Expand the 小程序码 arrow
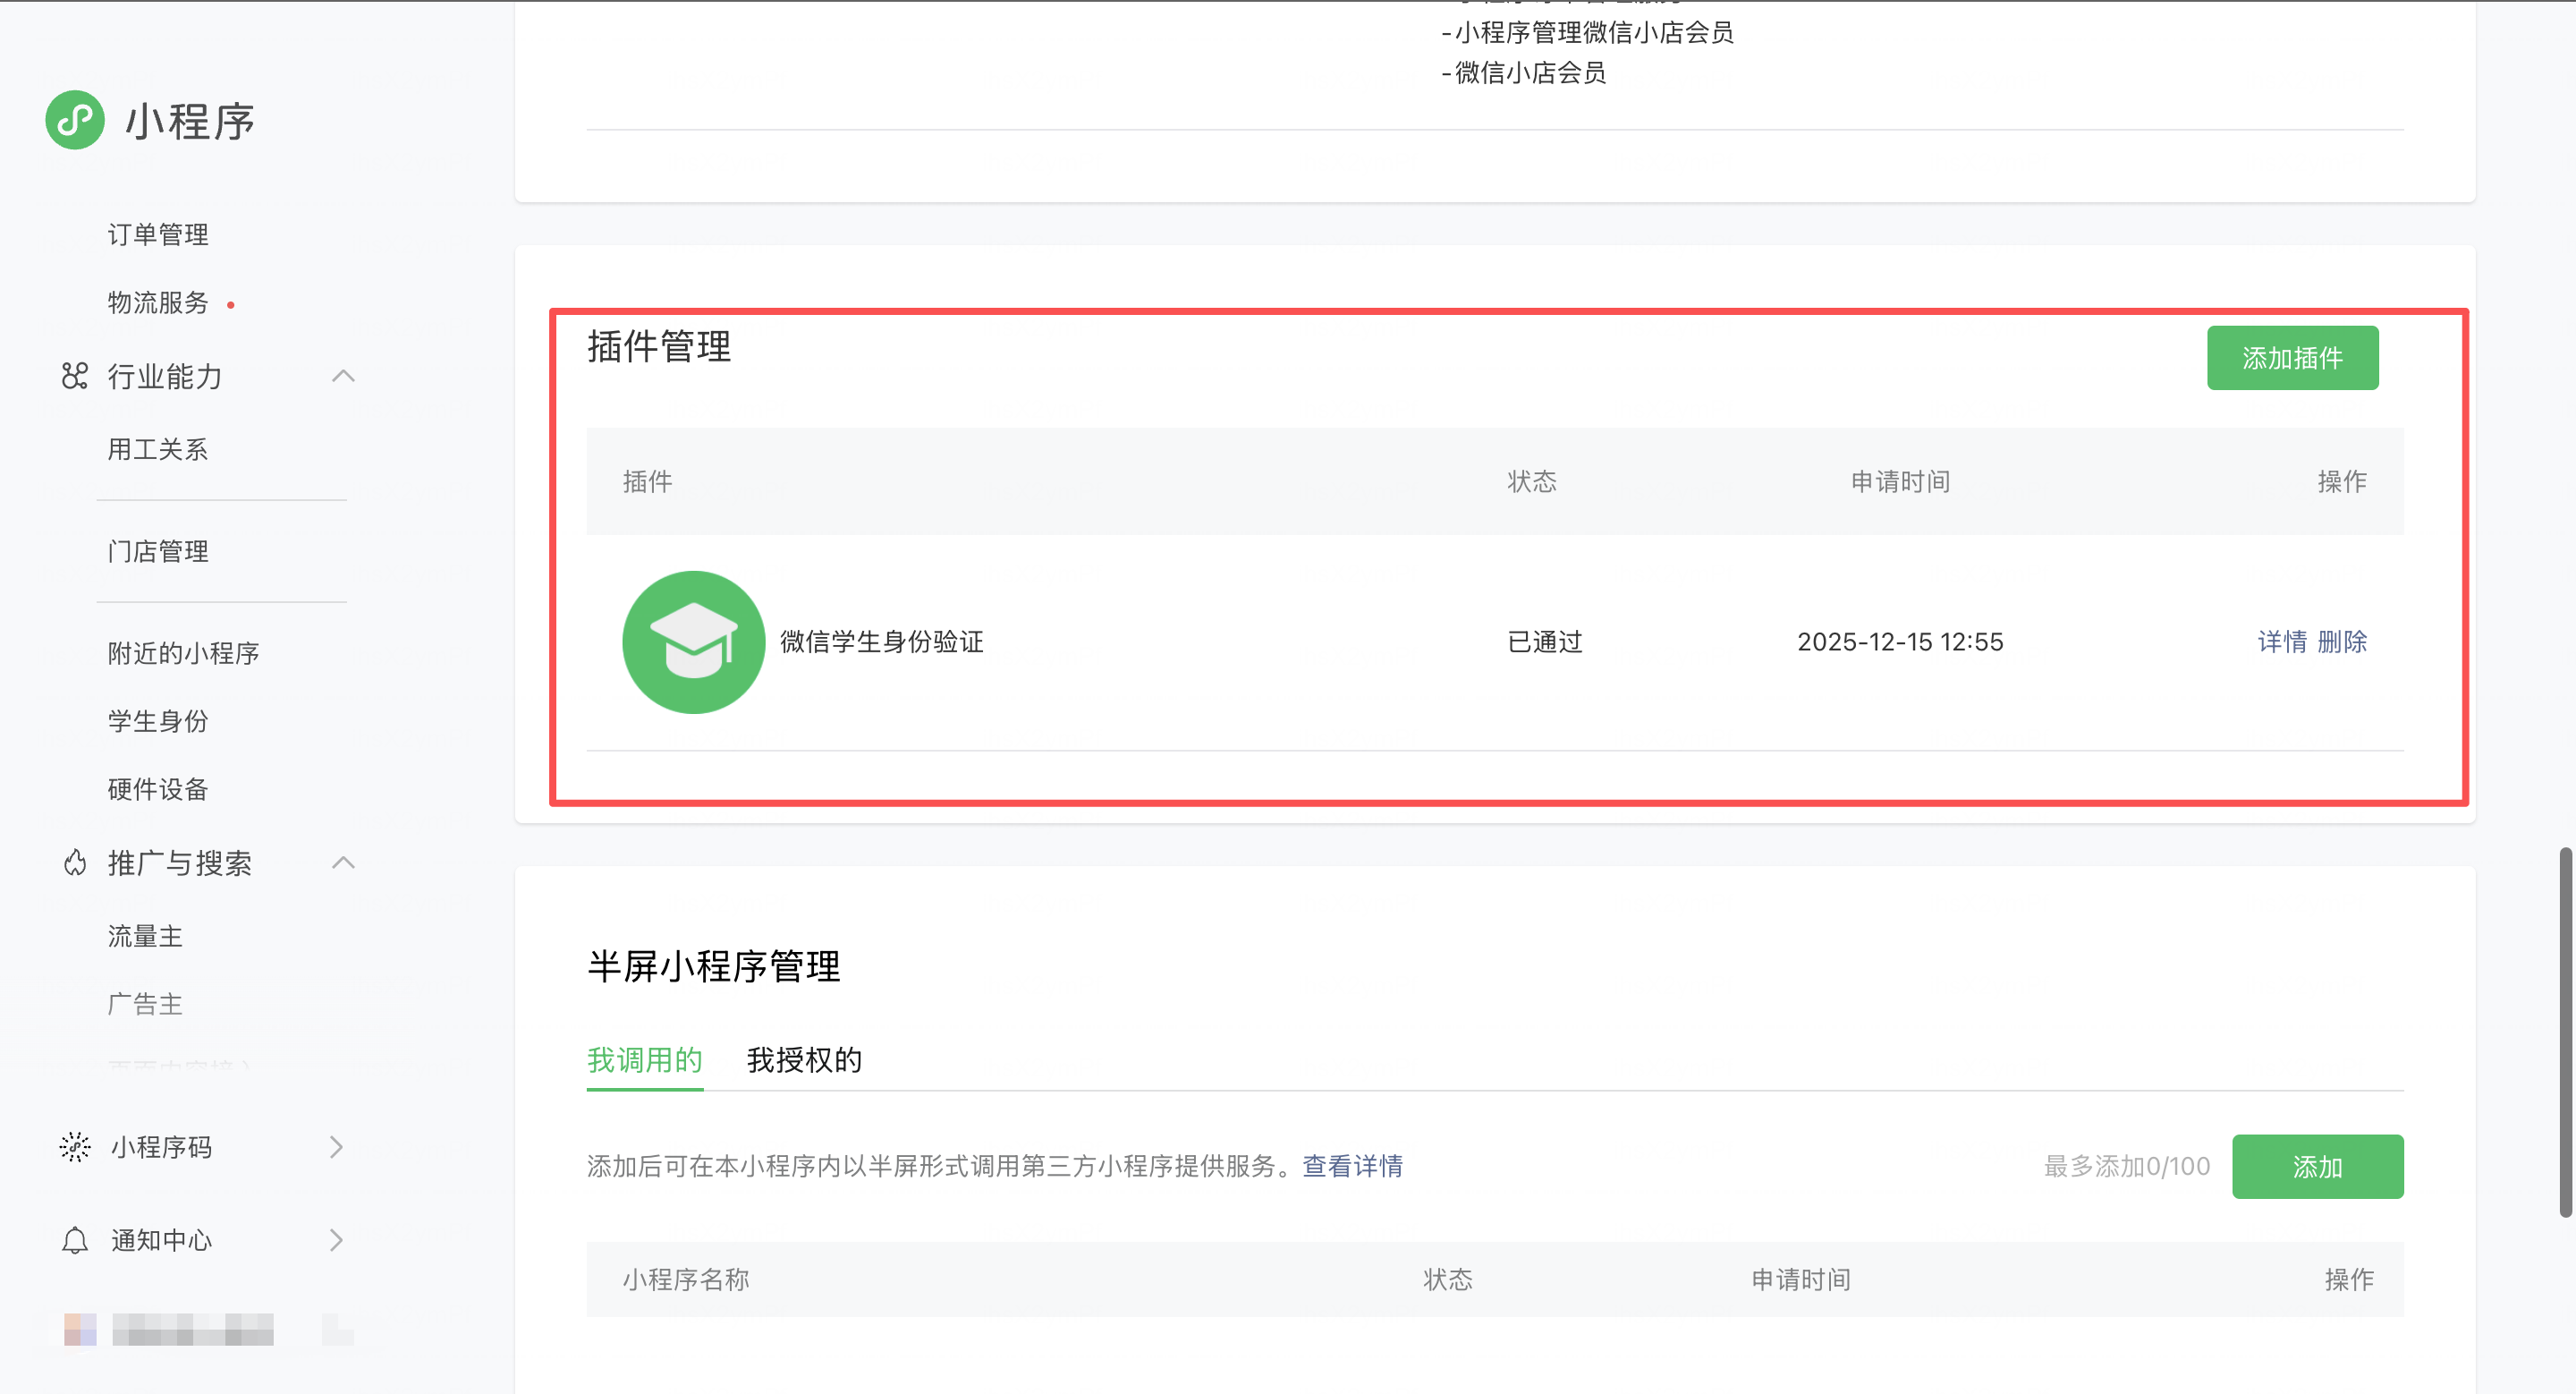 click(336, 1146)
